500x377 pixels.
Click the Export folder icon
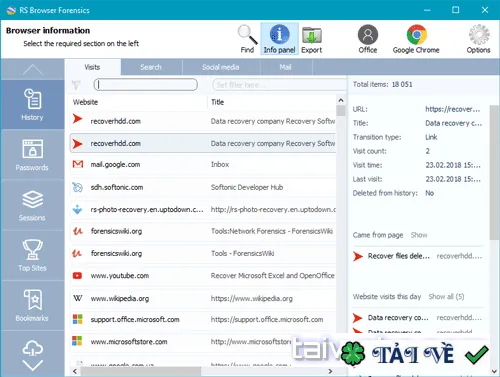pyautogui.click(x=312, y=39)
